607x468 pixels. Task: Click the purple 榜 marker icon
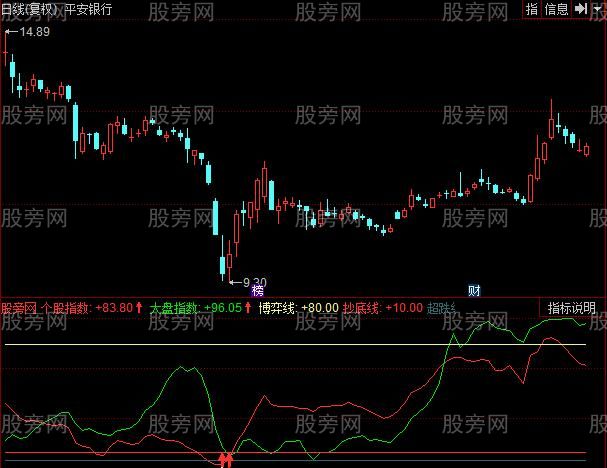click(x=258, y=291)
